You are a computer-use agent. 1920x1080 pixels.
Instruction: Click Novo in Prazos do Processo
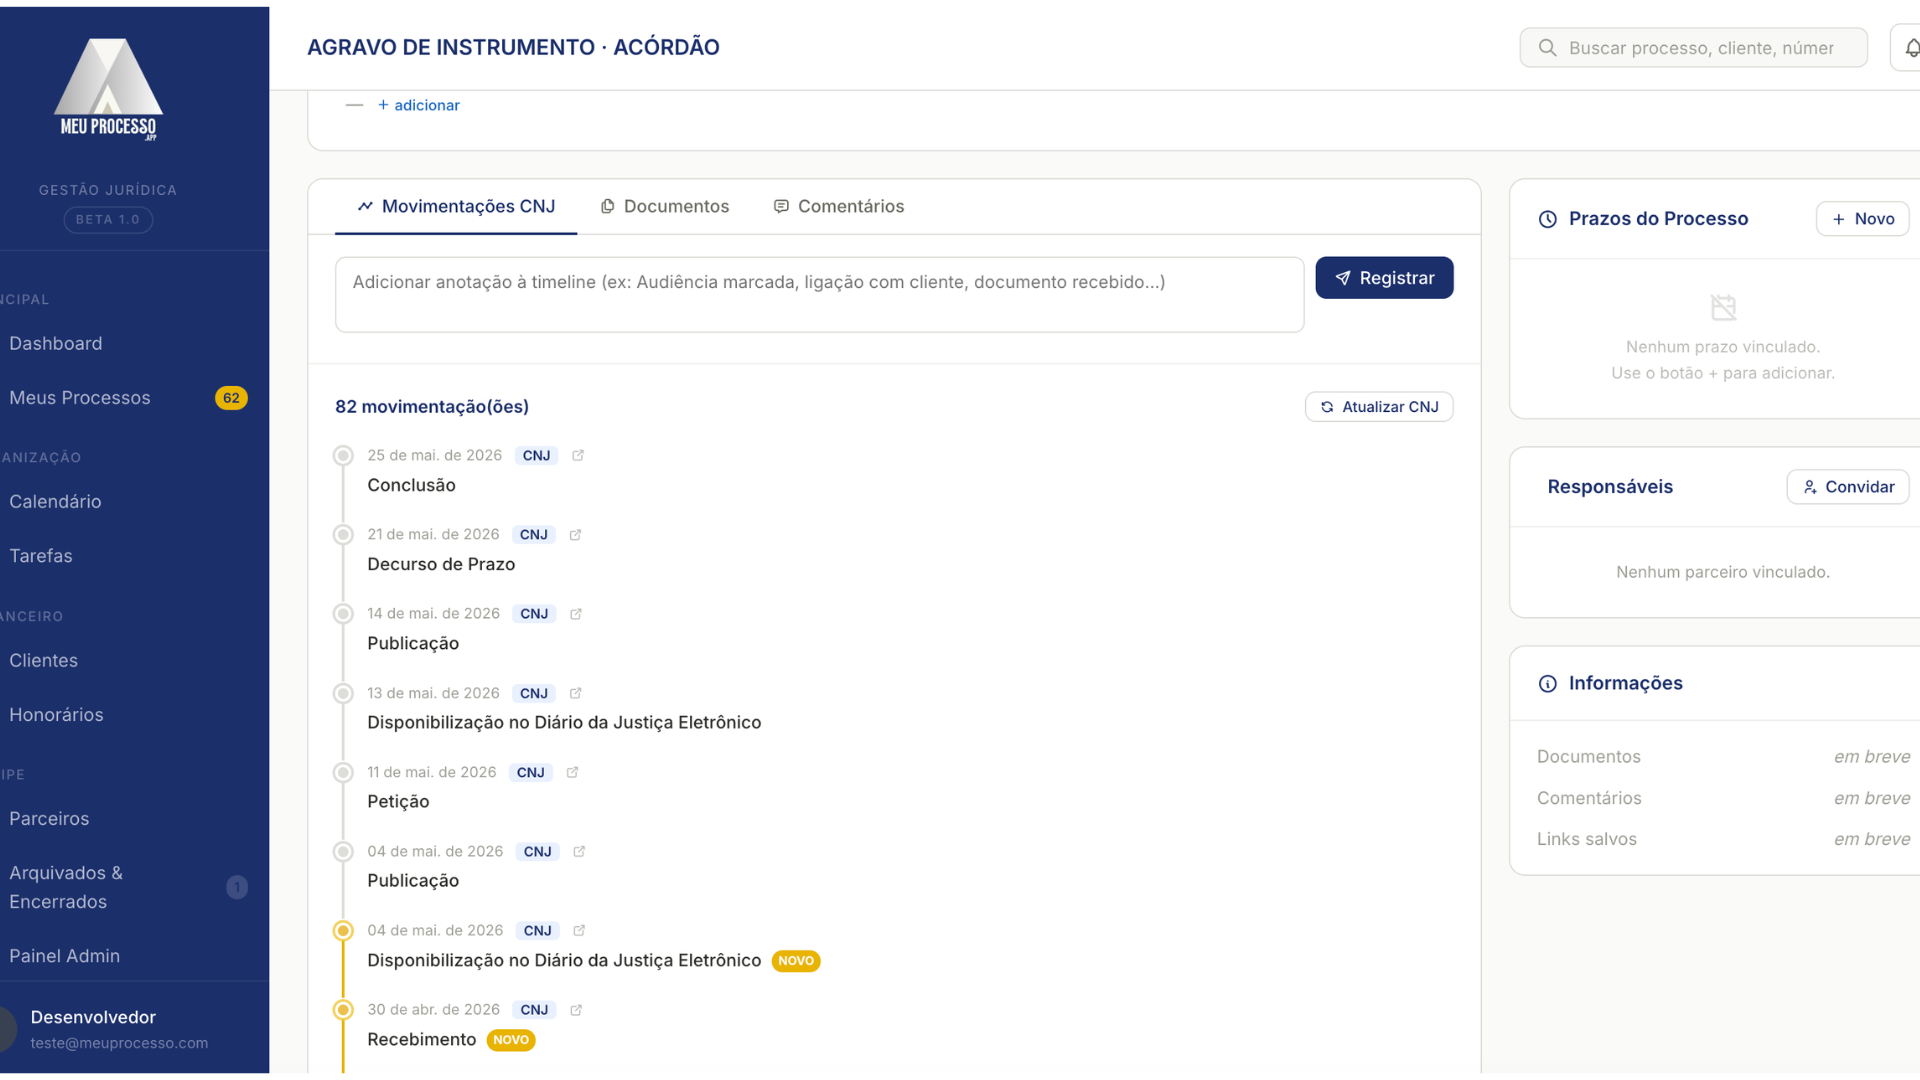1862,219
